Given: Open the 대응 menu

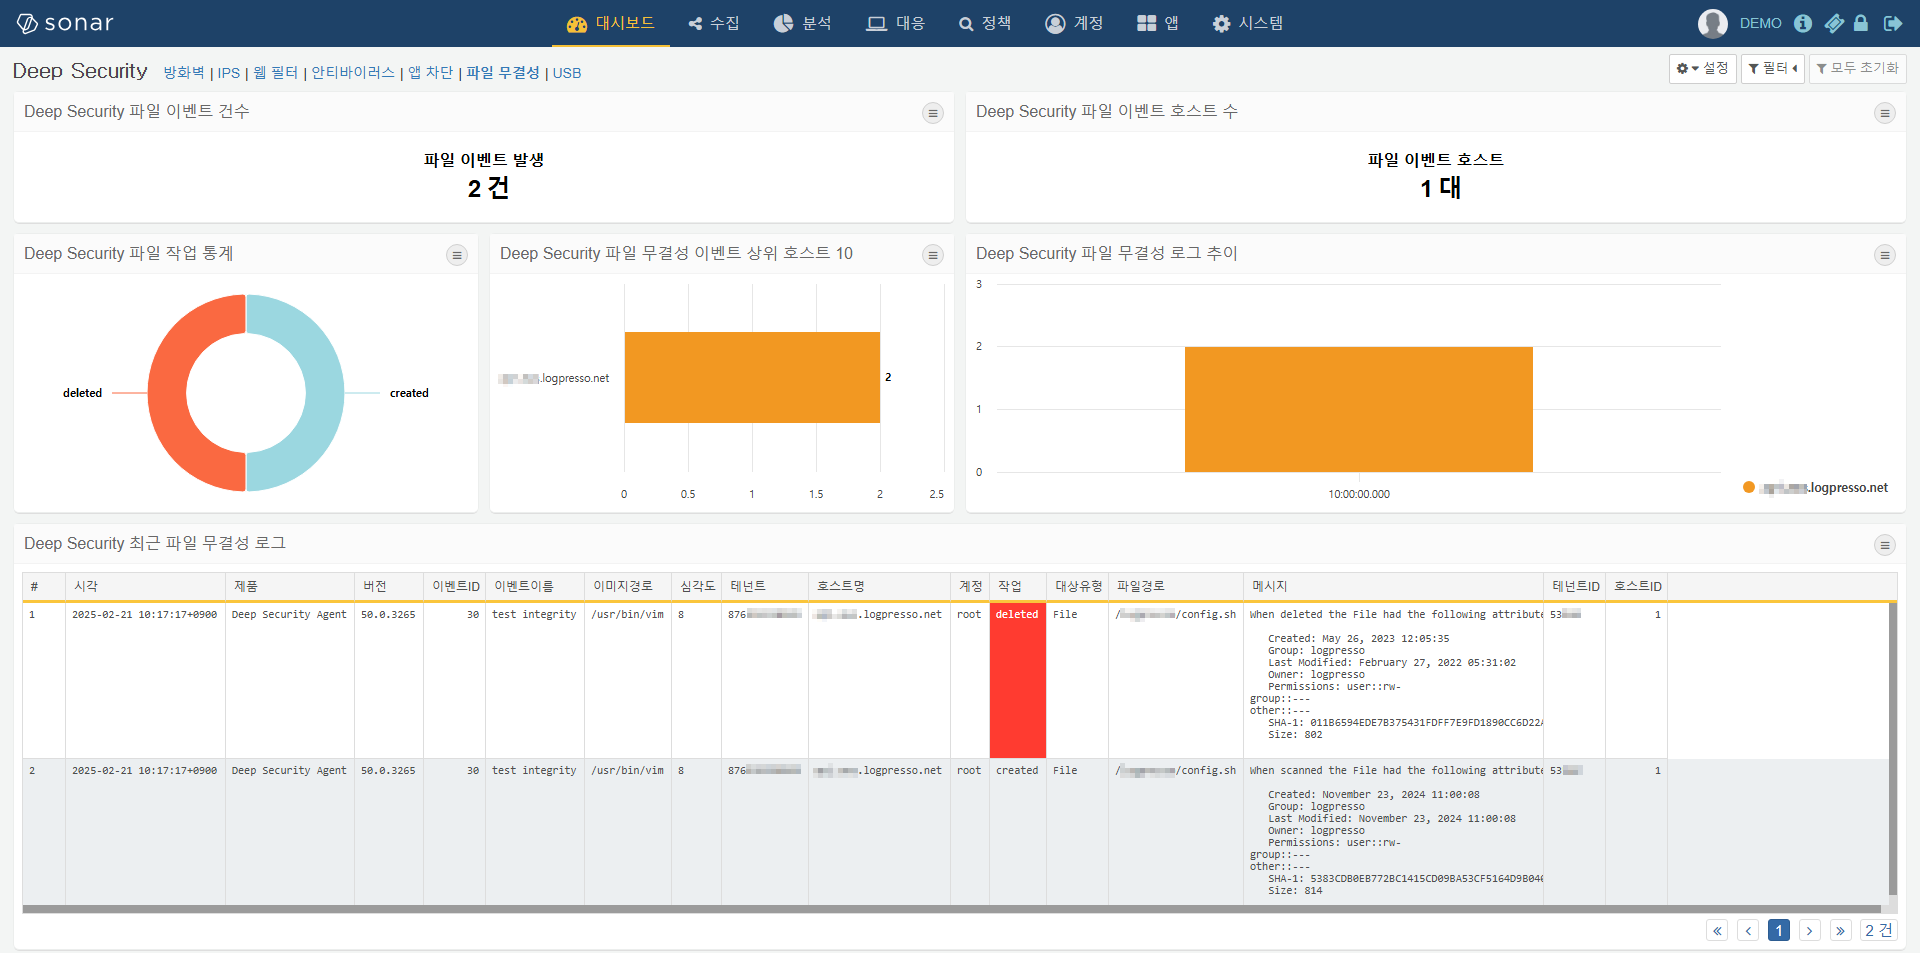Looking at the screenshot, I should [x=896, y=23].
